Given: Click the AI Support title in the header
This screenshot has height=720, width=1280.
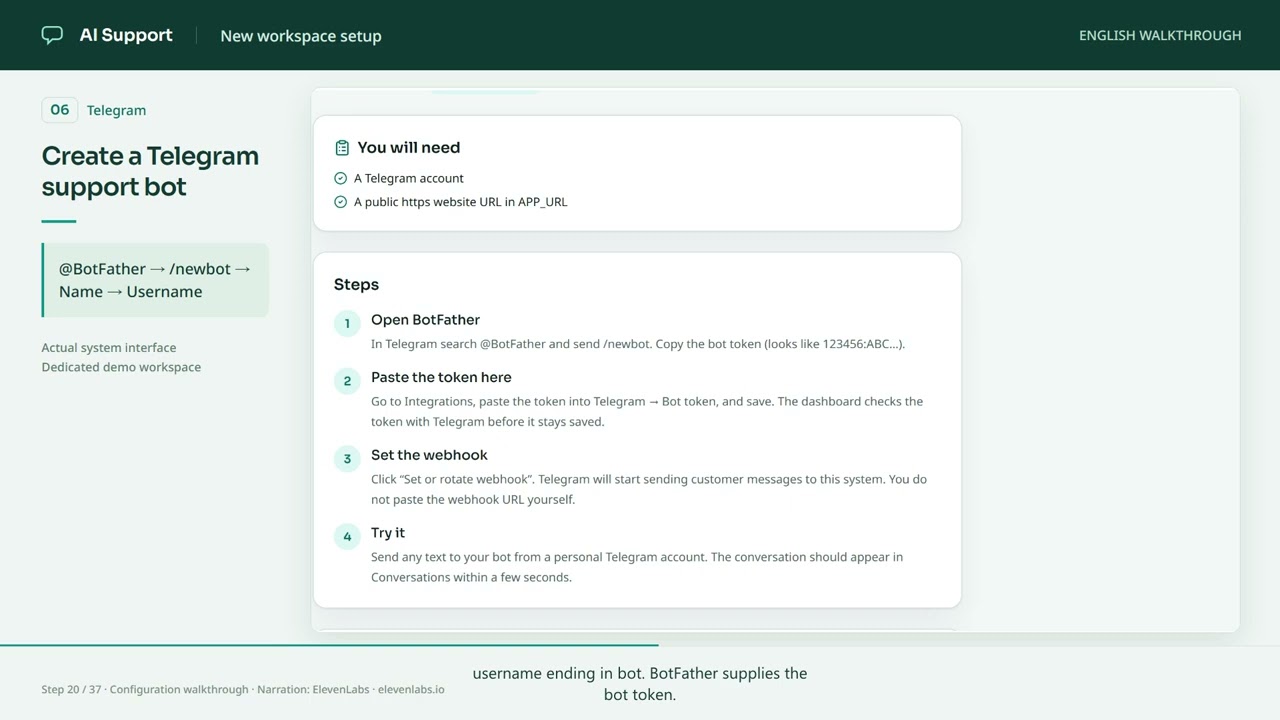Looking at the screenshot, I should click(126, 35).
